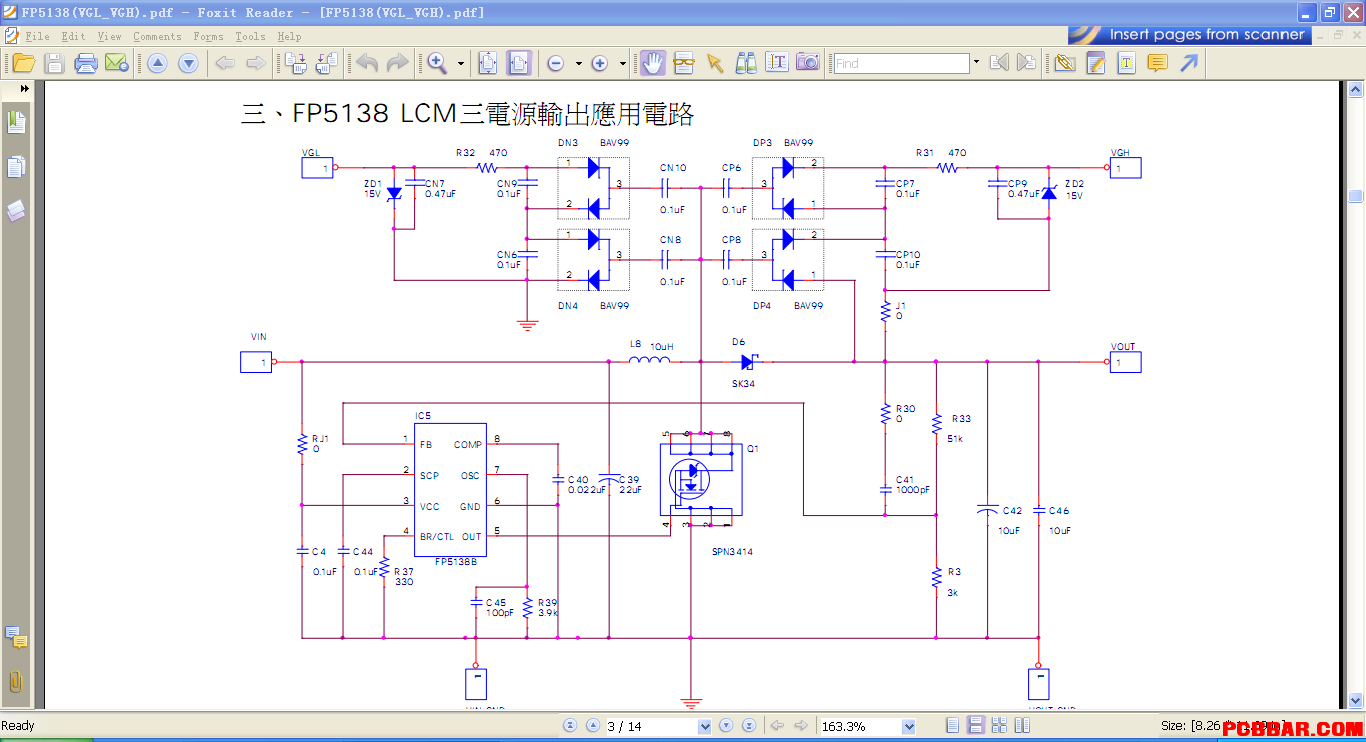Click the Previous View left arrow in toolbar
The image size is (1366, 742).
[x=225, y=63]
